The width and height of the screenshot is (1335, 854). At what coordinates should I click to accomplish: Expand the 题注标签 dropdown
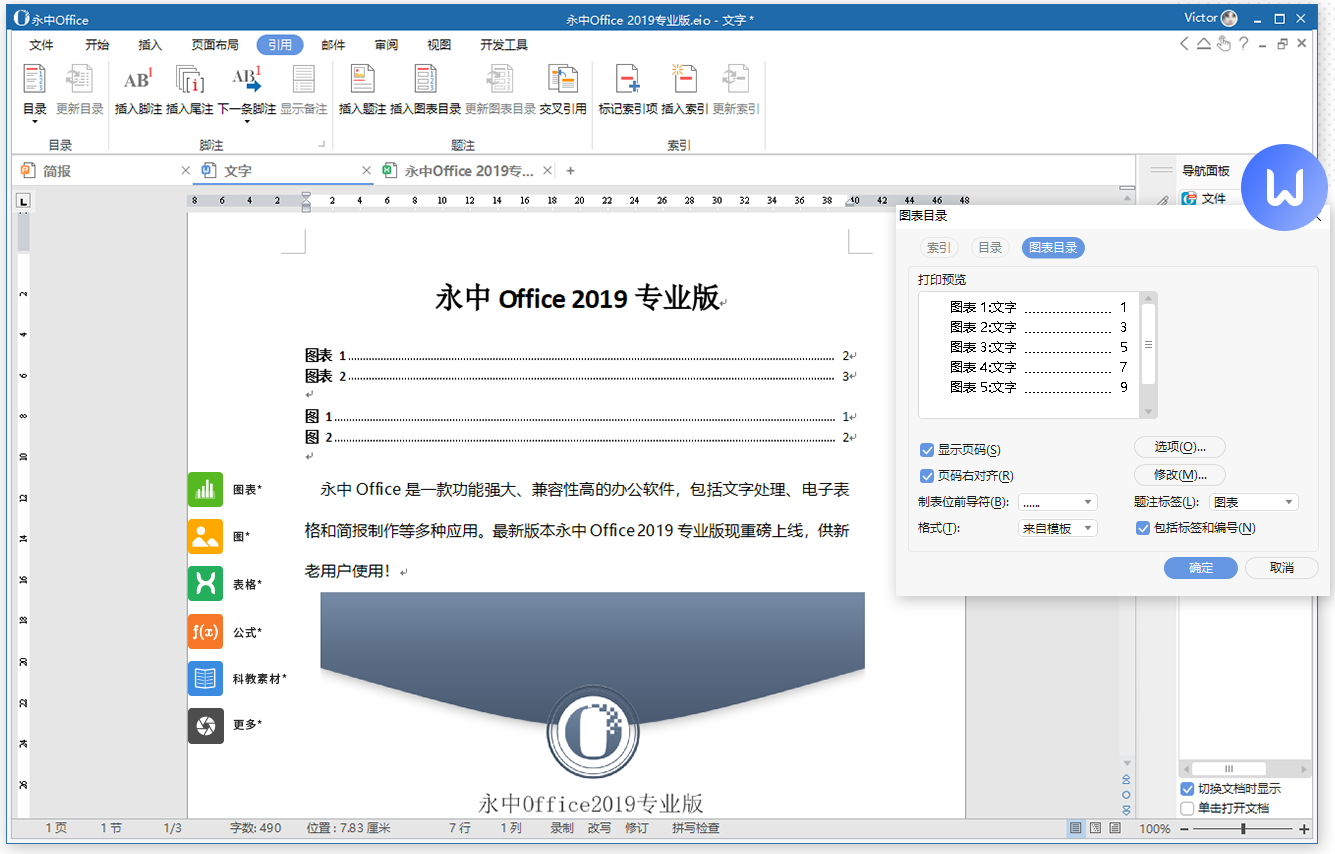coord(1254,502)
